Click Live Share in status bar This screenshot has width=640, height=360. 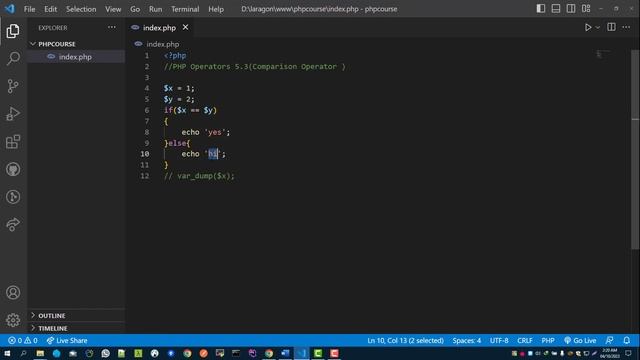(x=67, y=340)
